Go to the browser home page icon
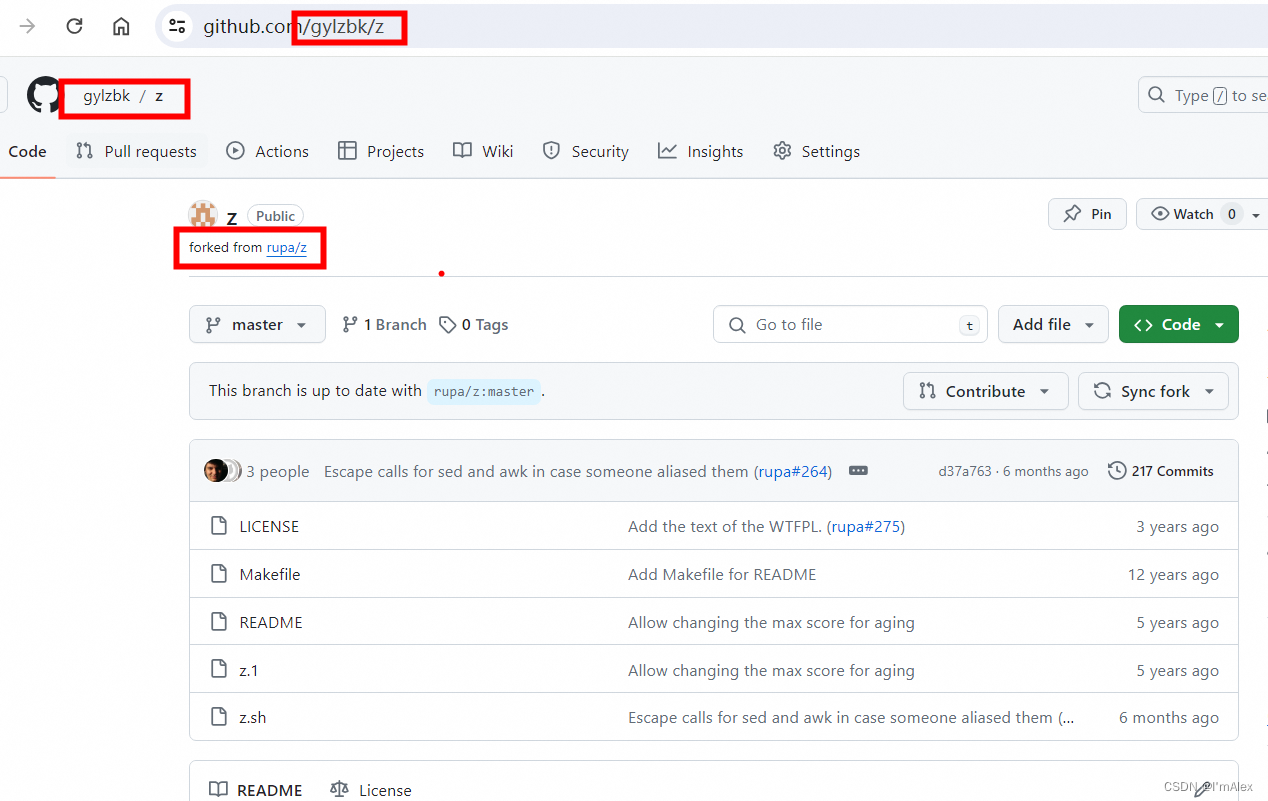Viewport: 1268px width, 801px height. 121,26
